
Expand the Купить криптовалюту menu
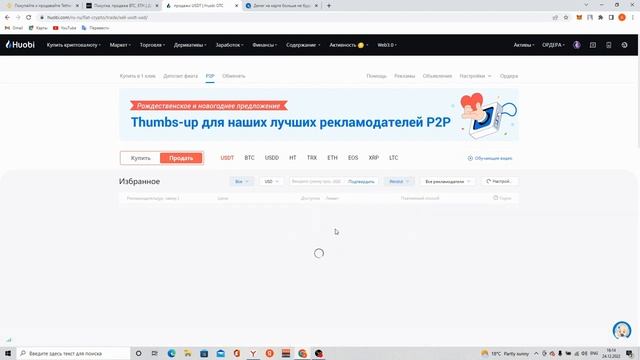73,45
